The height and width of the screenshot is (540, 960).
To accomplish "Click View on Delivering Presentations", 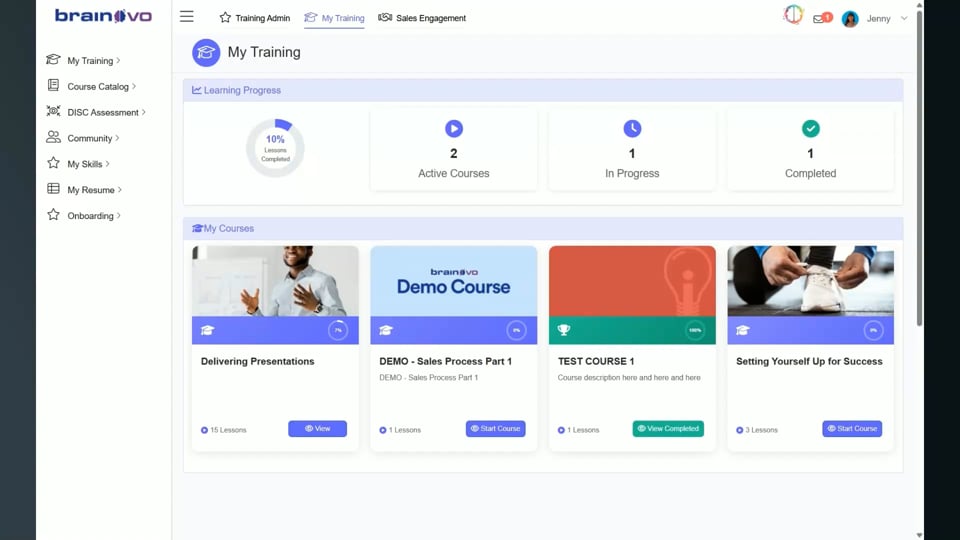I will click(x=317, y=429).
